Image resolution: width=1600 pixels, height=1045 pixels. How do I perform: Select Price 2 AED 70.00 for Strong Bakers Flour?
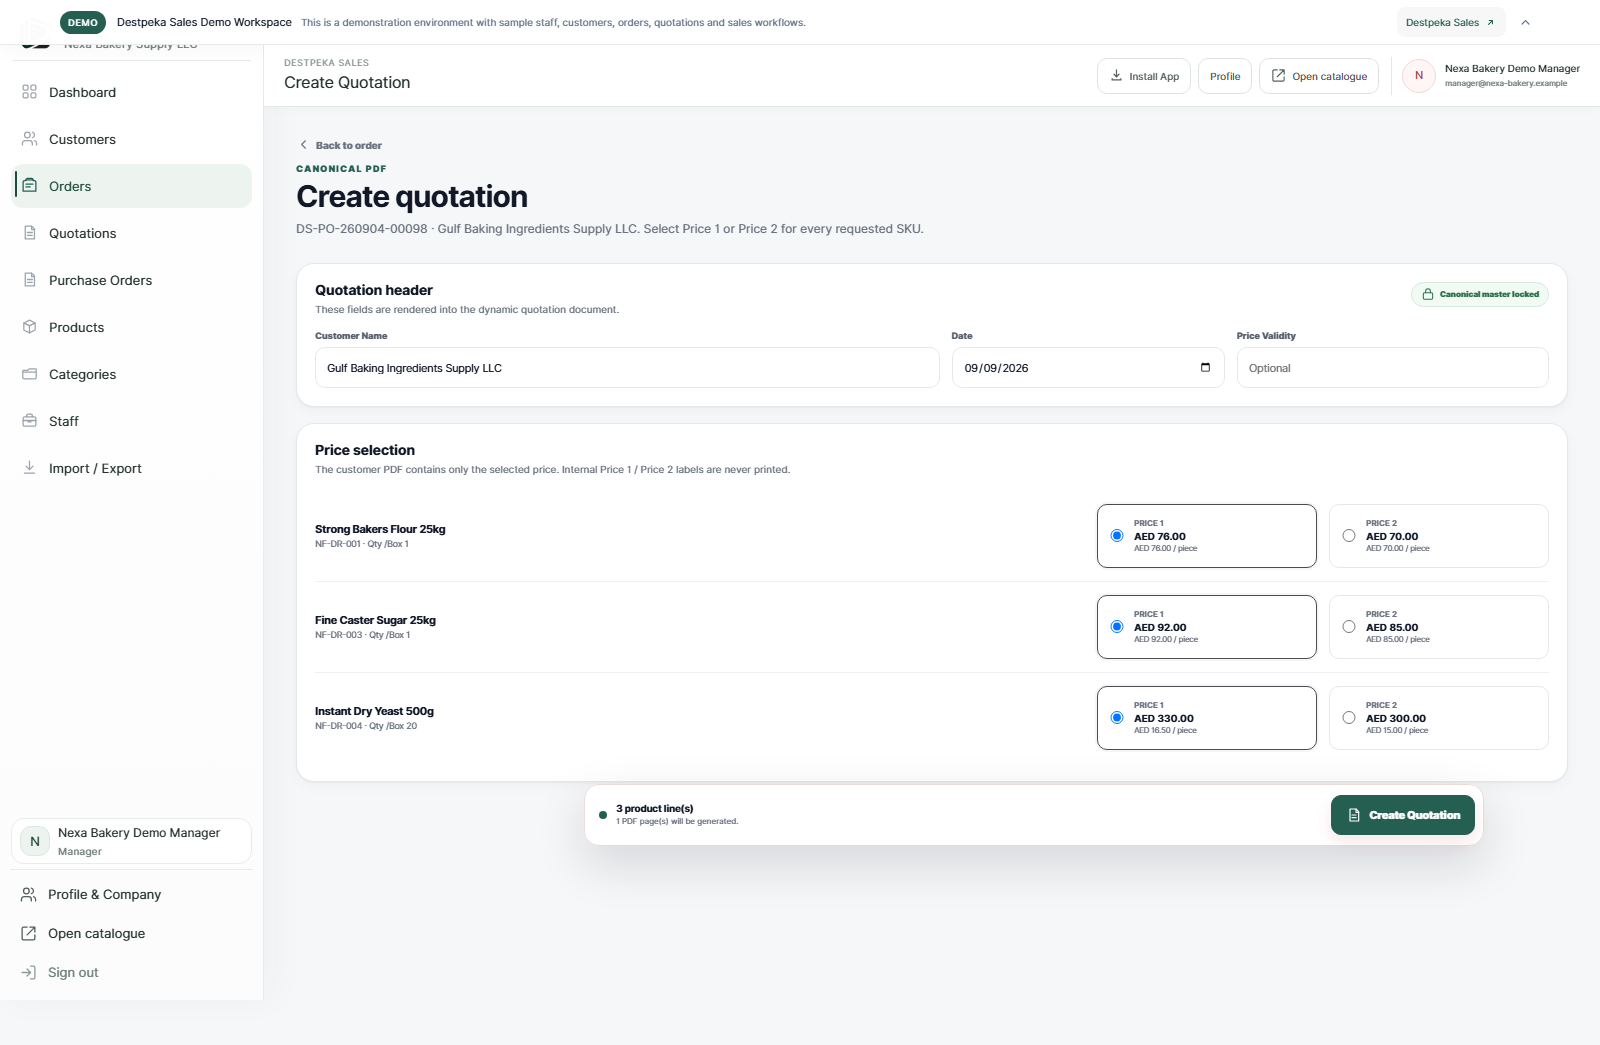click(x=1438, y=536)
